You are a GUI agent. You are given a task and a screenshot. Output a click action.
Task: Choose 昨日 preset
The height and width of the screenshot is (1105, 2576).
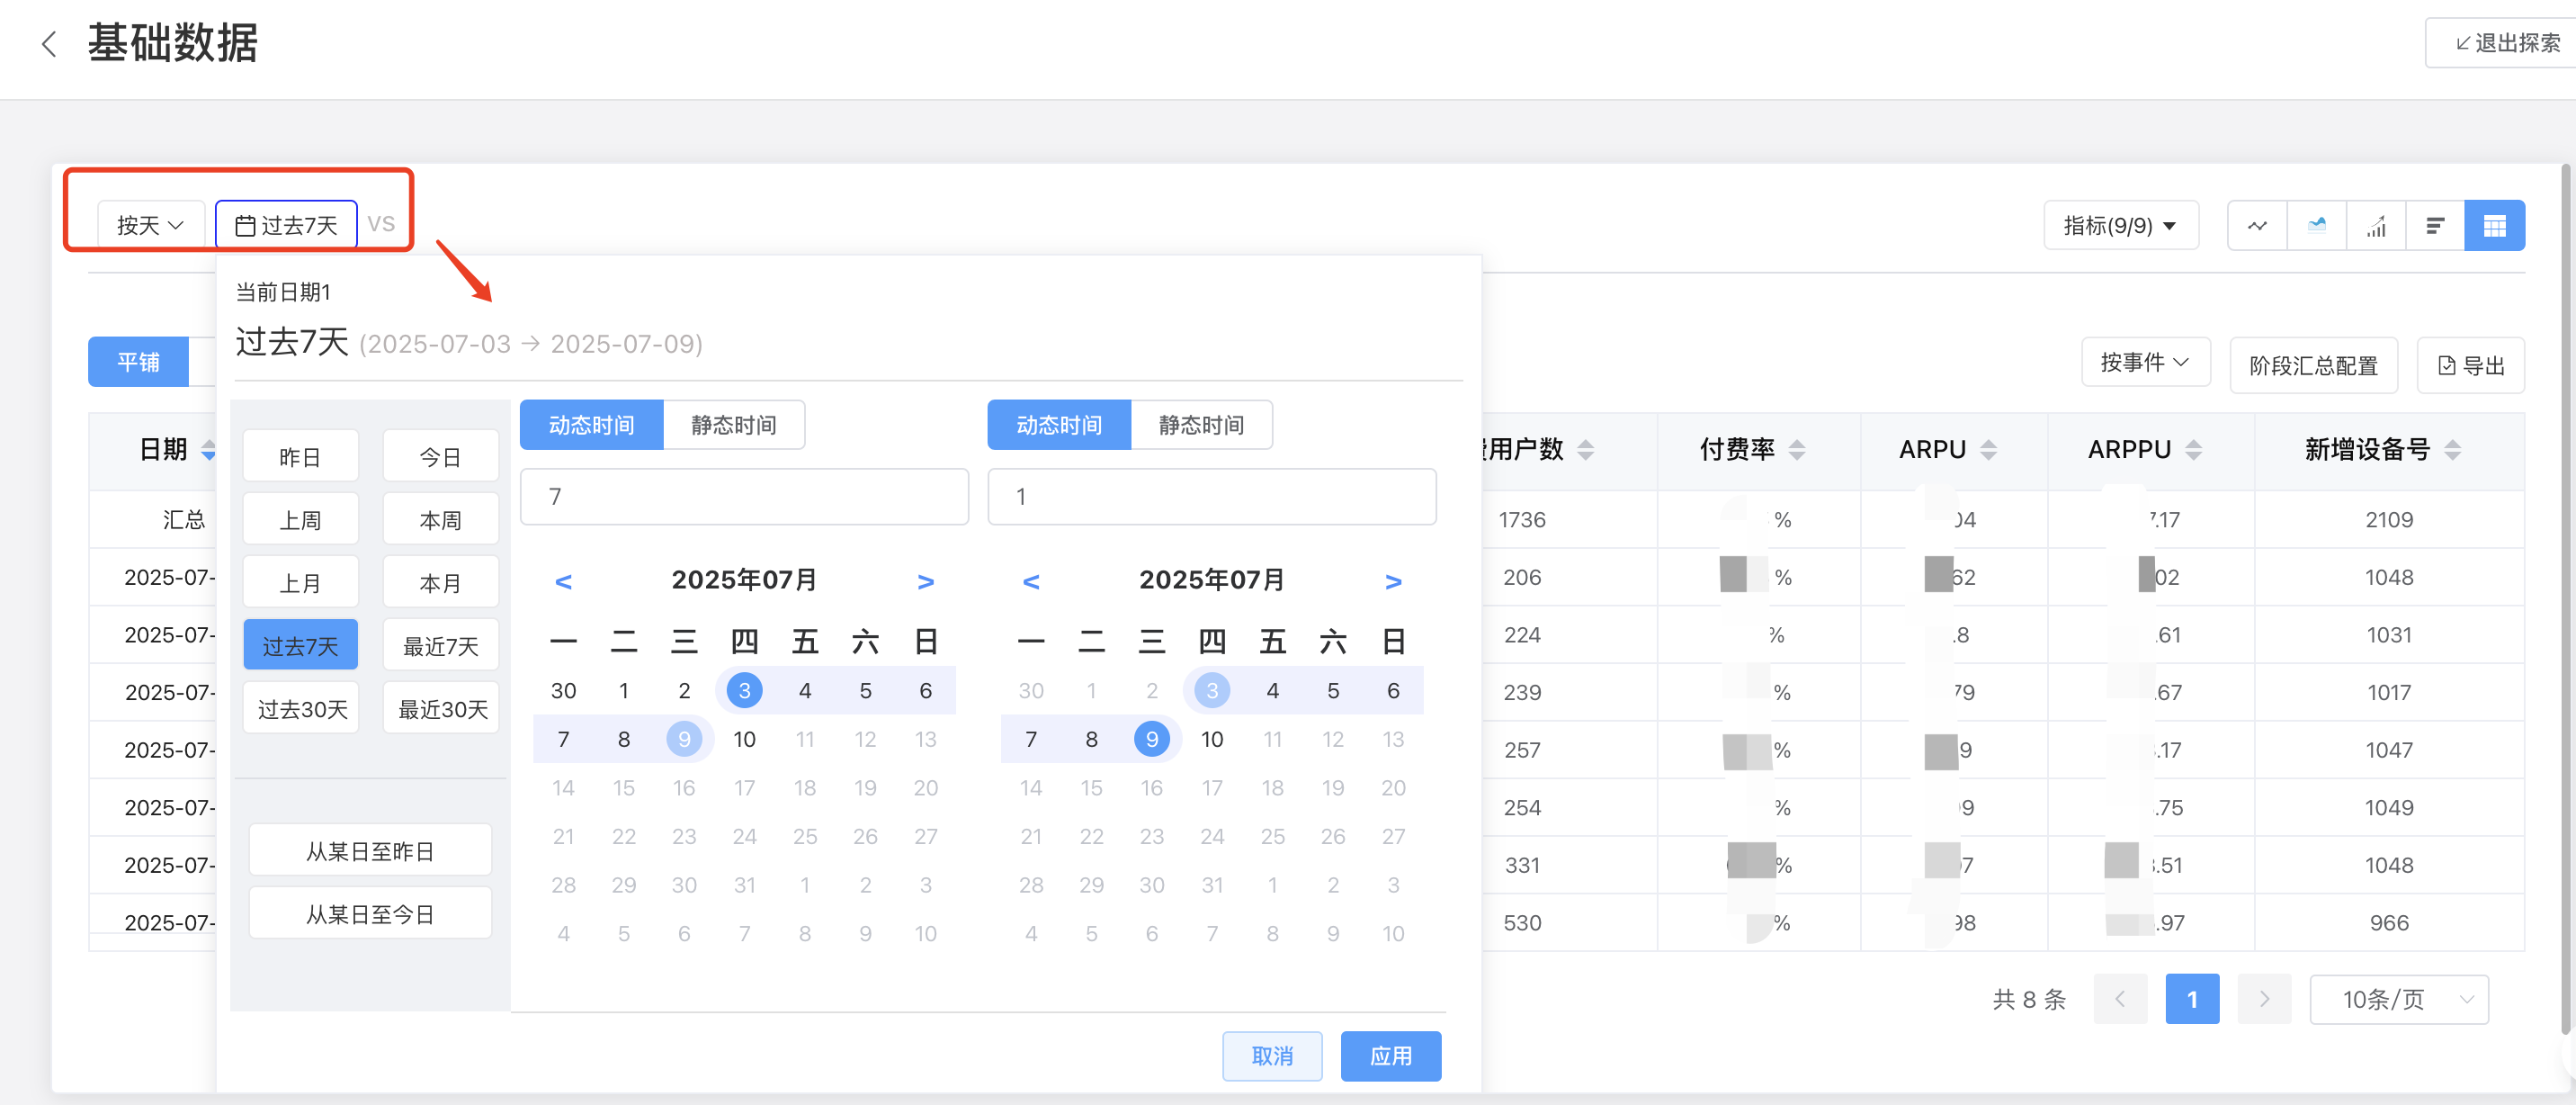[x=300, y=457]
